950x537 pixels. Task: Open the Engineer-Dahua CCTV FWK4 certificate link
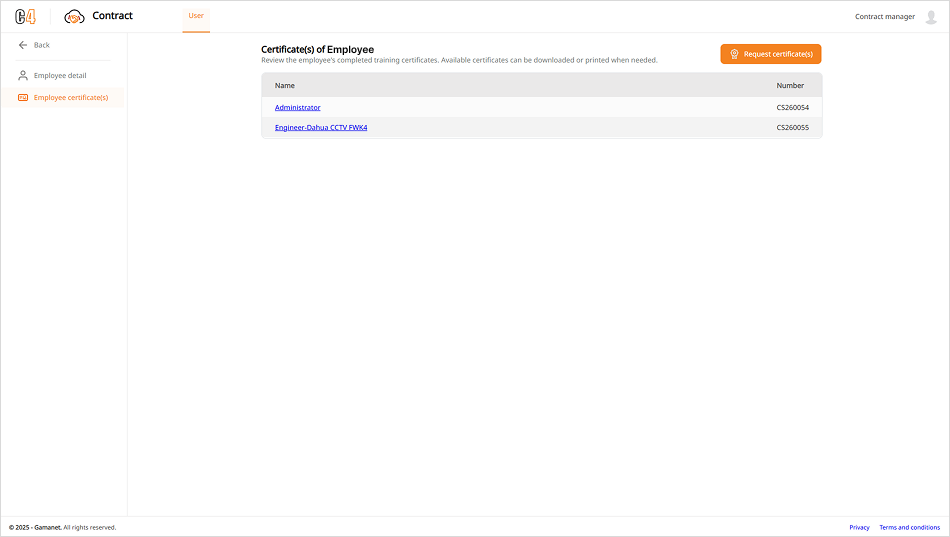click(x=321, y=127)
